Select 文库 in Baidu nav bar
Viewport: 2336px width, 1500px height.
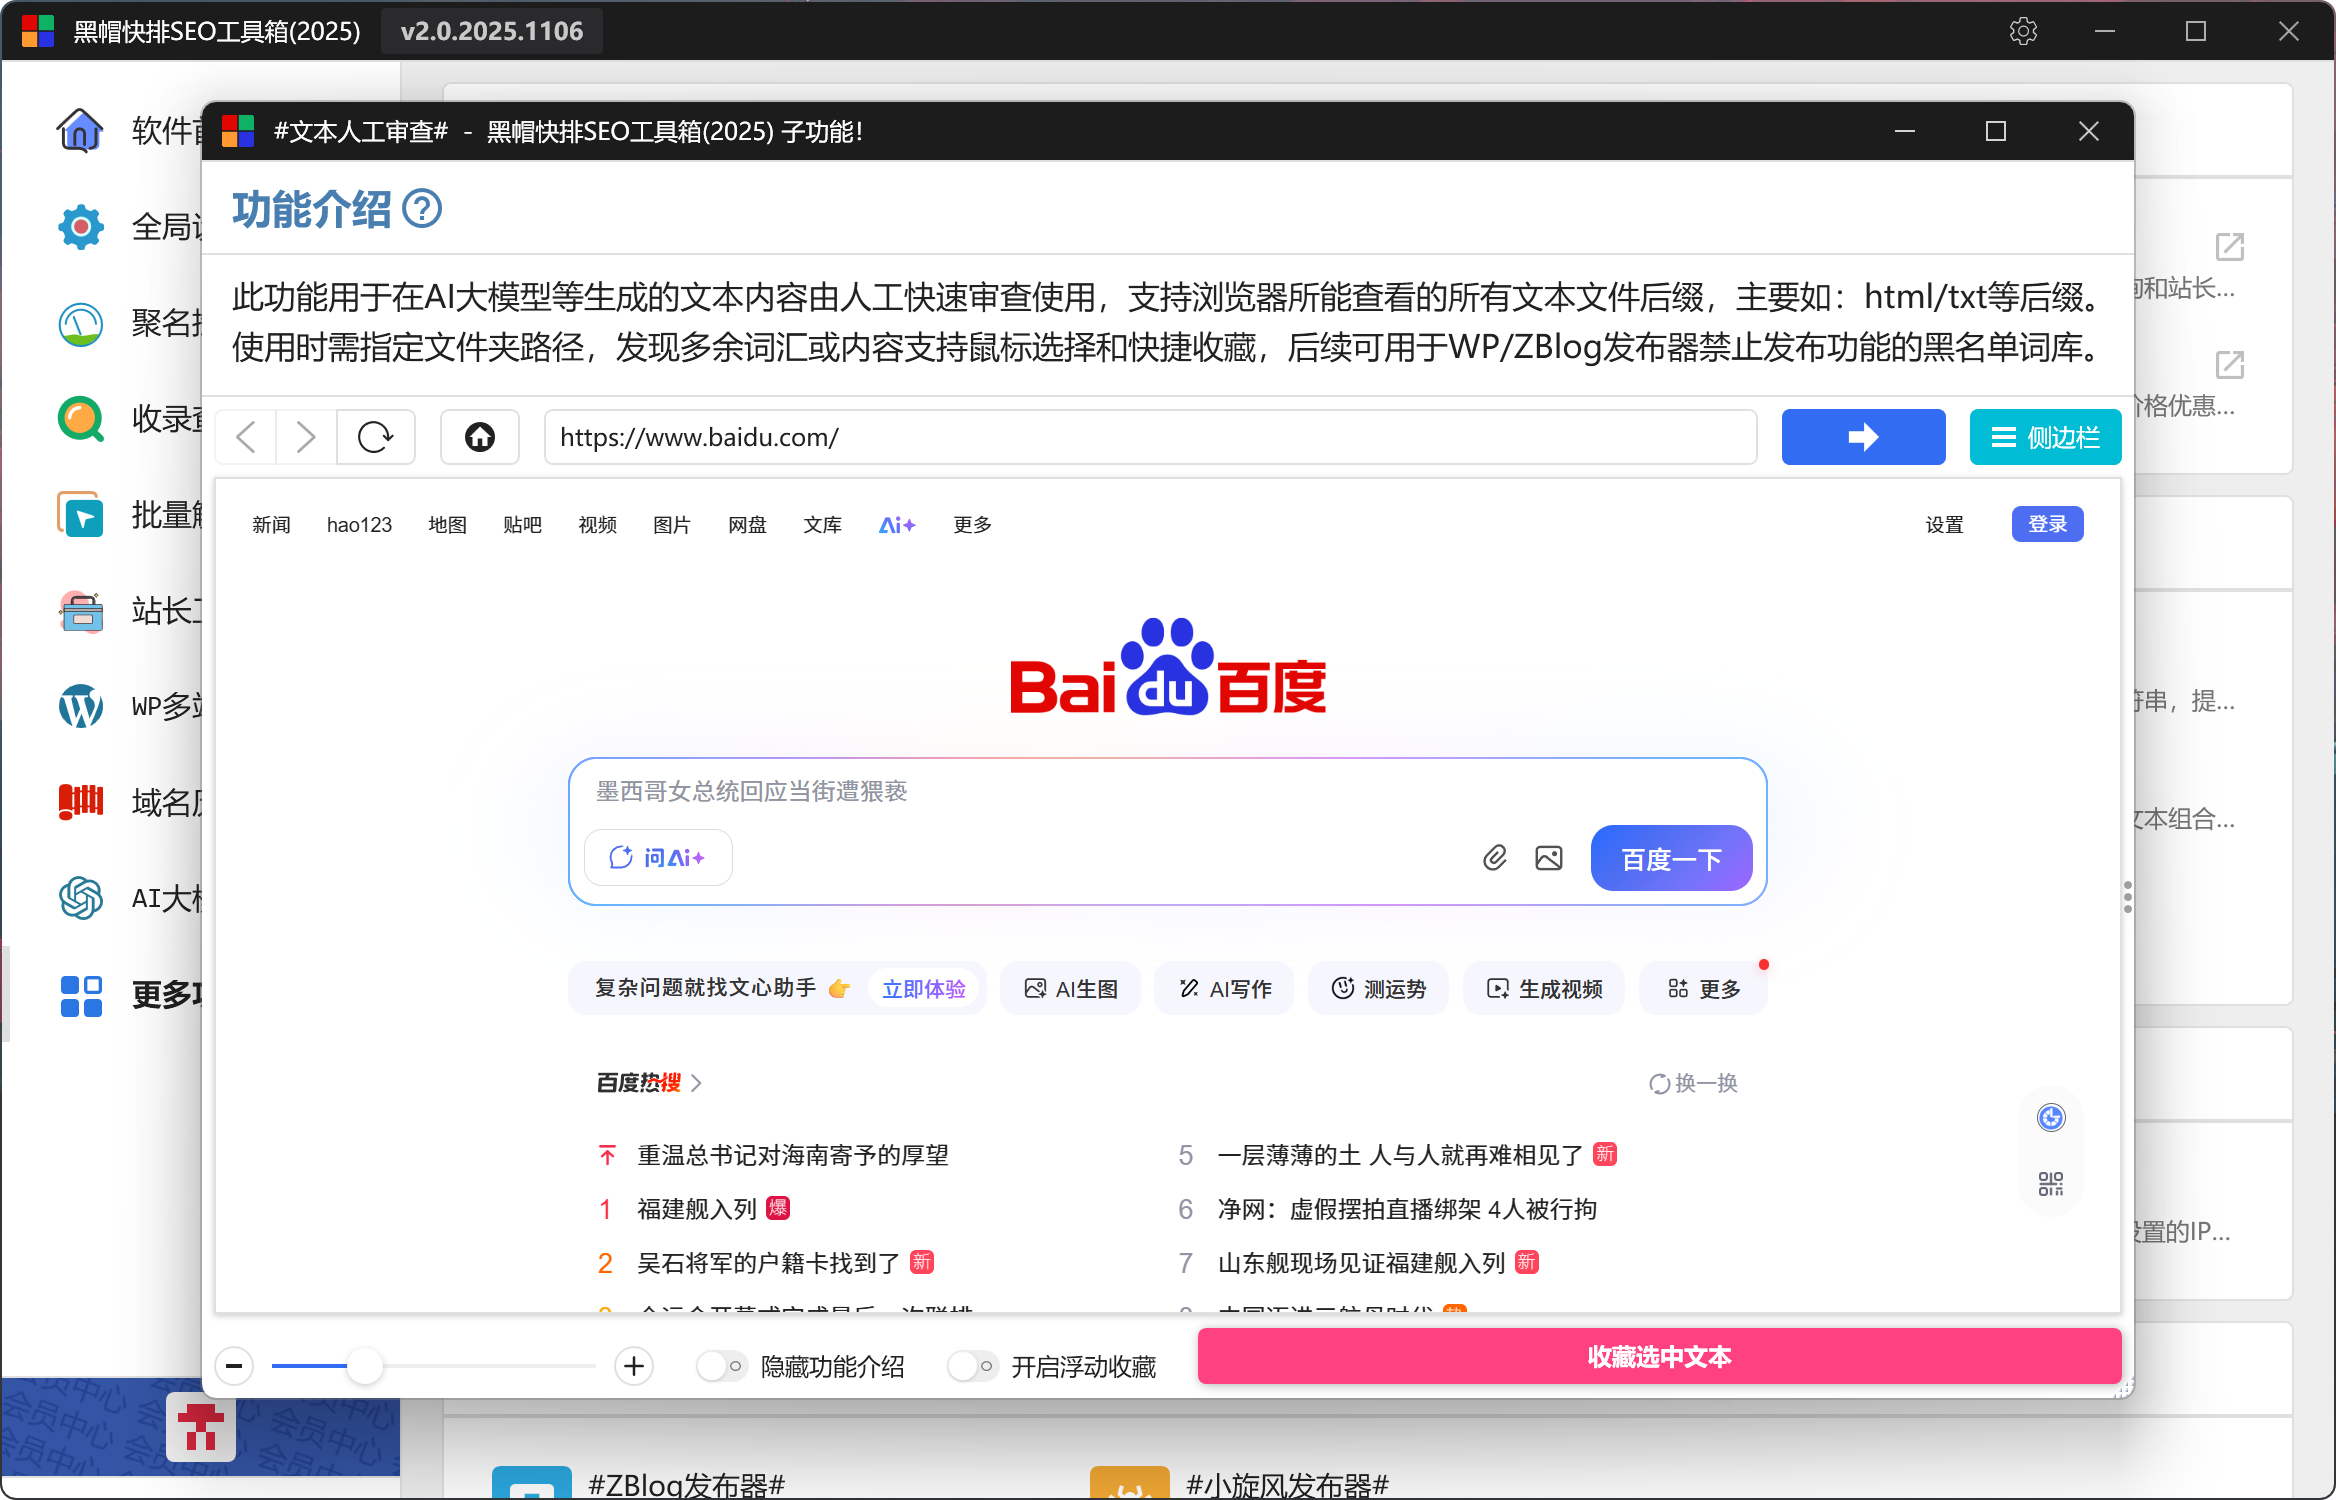[x=822, y=525]
